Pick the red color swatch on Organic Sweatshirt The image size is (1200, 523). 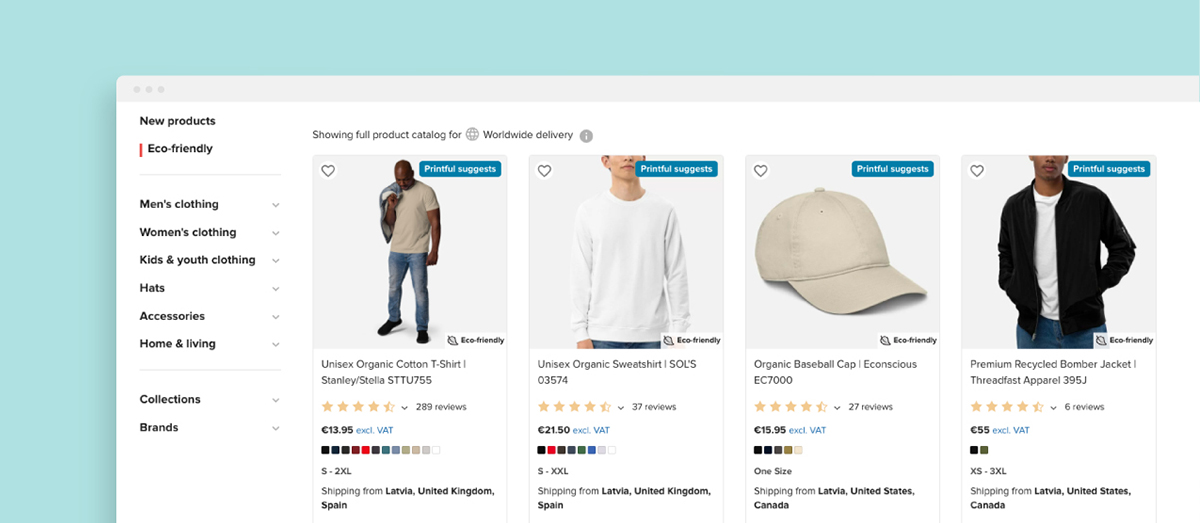pyautogui.click(x=551, y=450)
